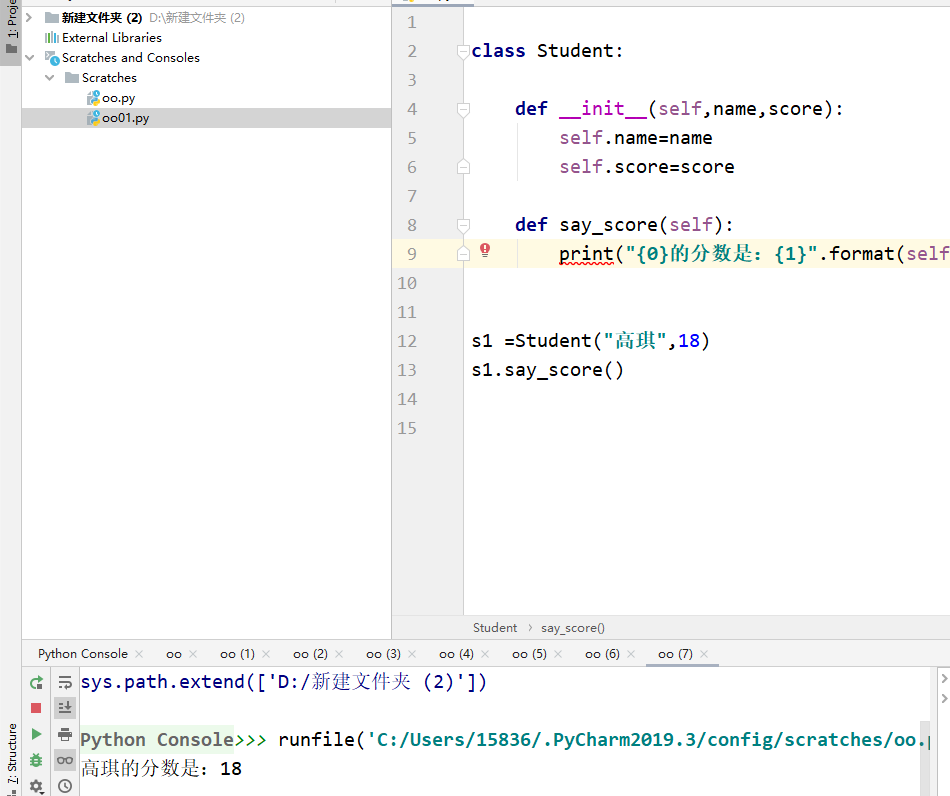Stop the running console with red square
950x796 pixels.
pyautogui.click(x=36, y=708)
